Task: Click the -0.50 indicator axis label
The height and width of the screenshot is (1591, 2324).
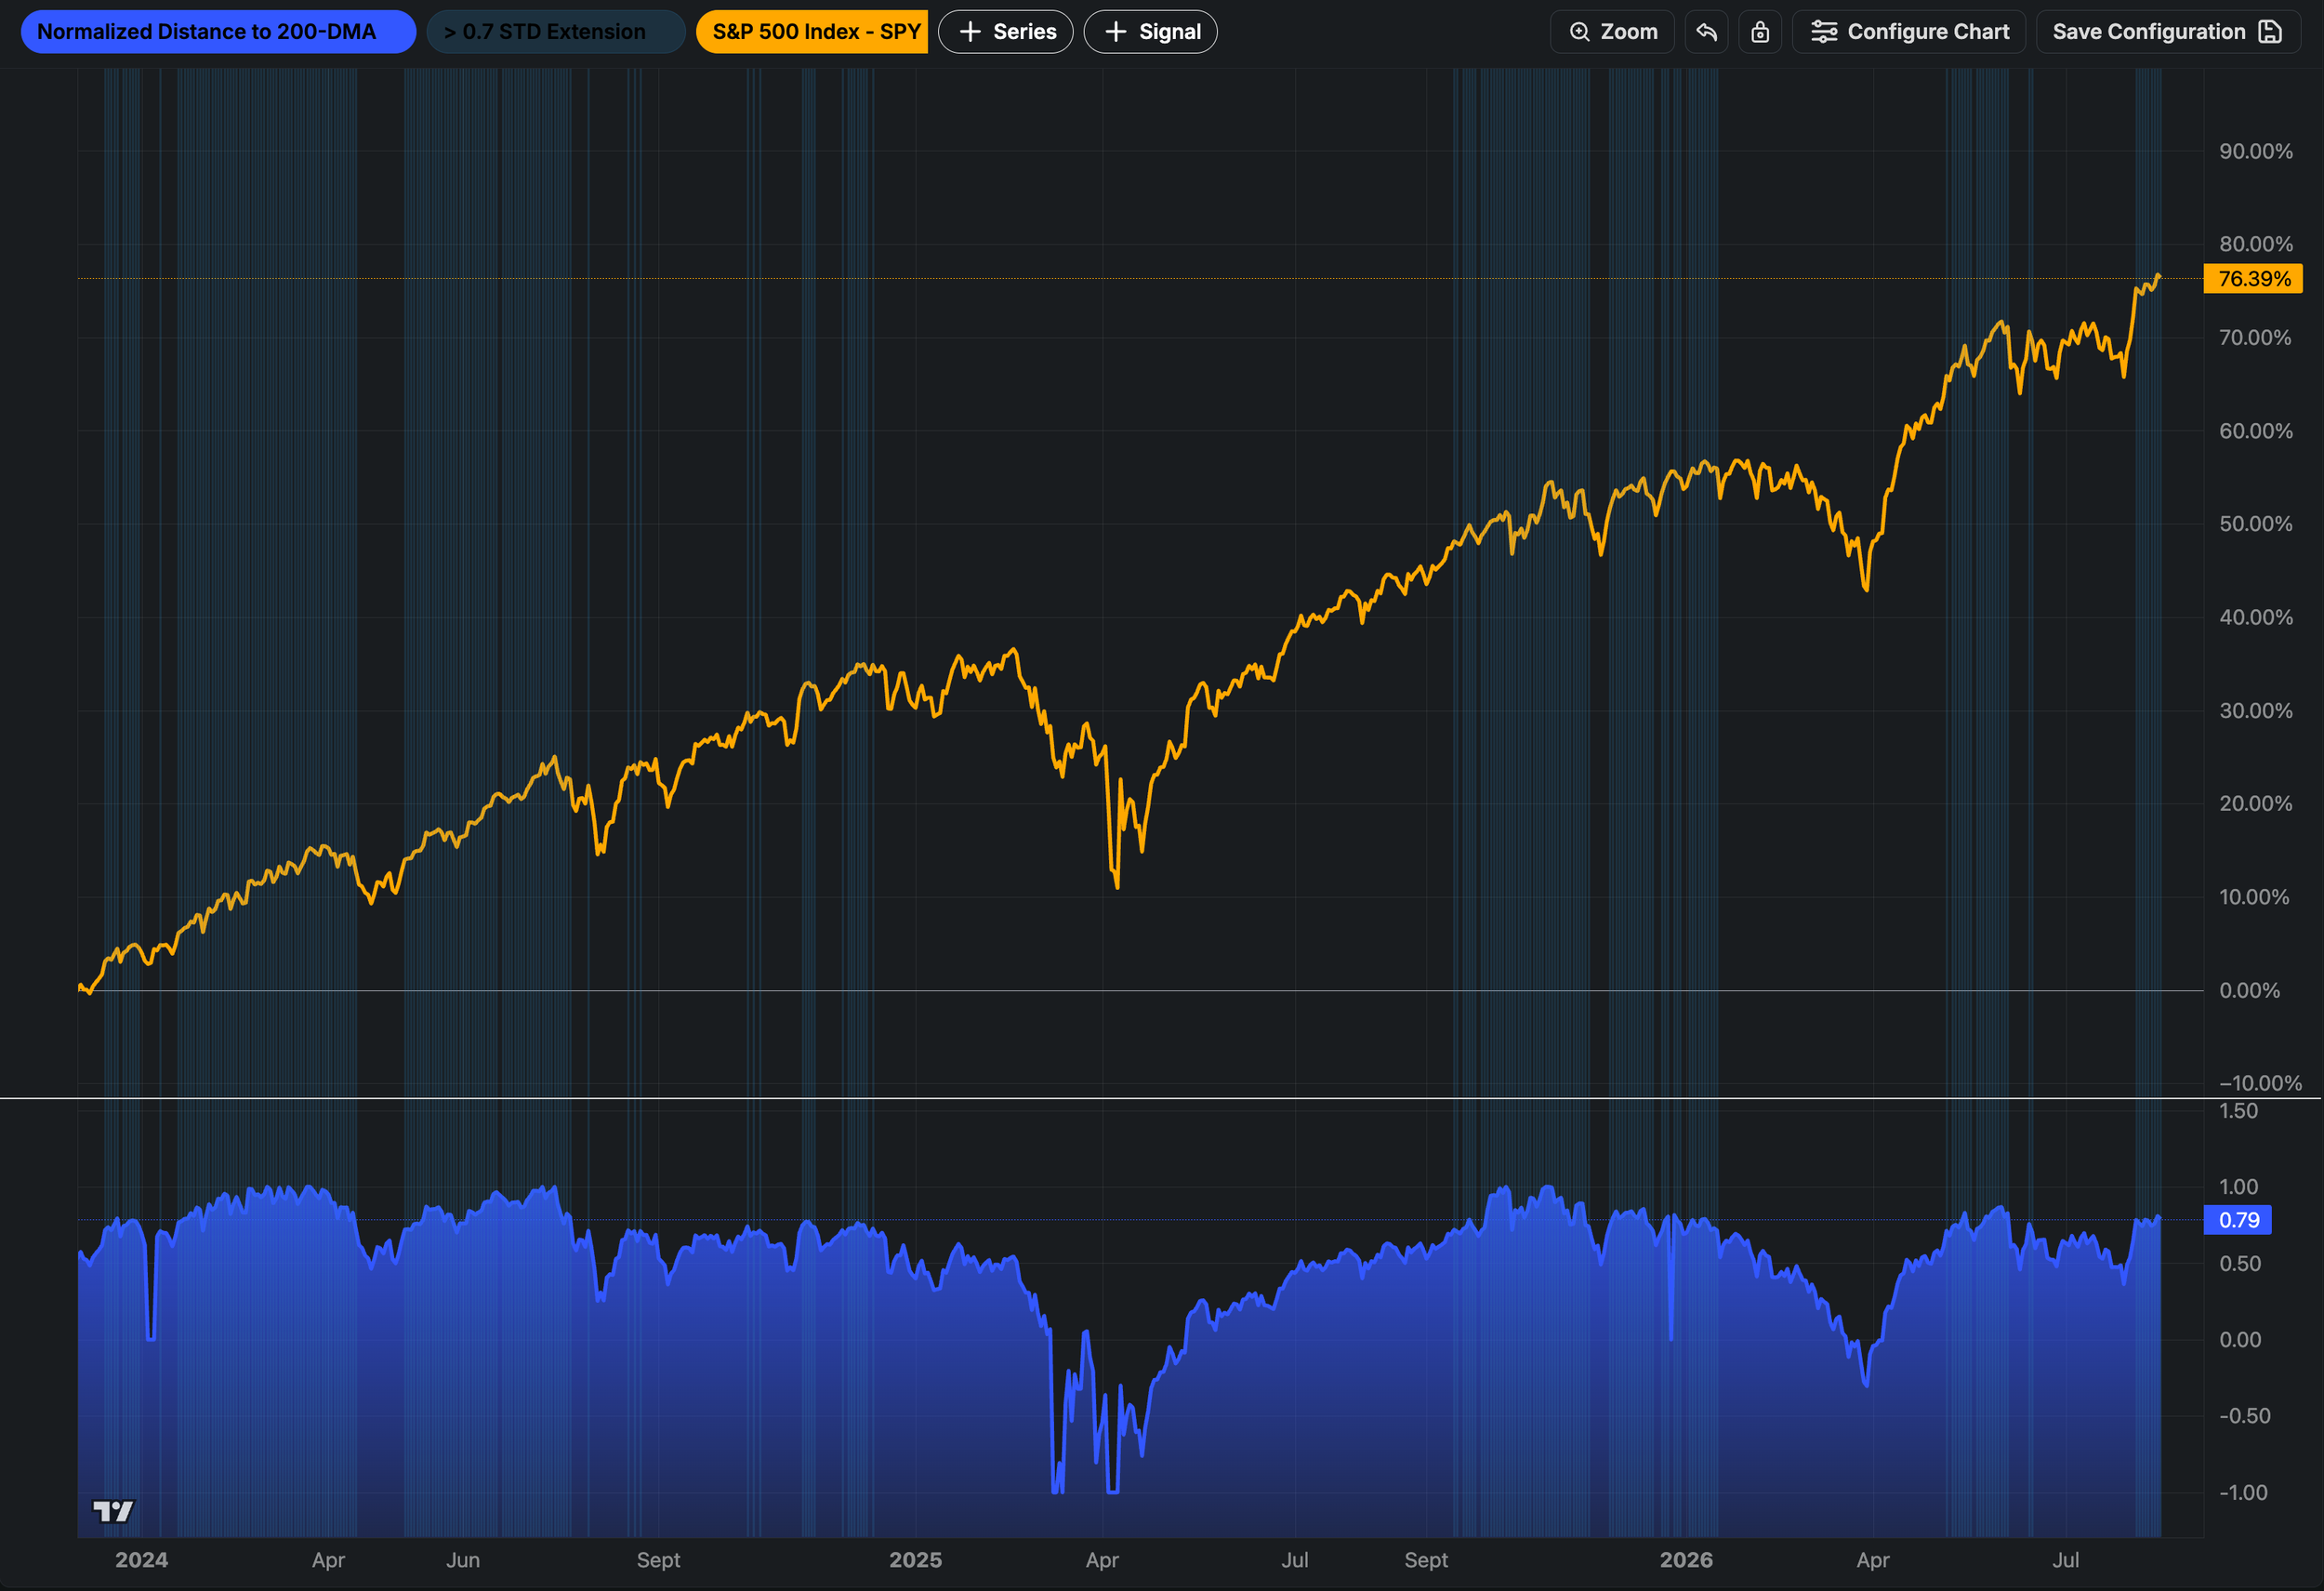Action: 2244,1416
